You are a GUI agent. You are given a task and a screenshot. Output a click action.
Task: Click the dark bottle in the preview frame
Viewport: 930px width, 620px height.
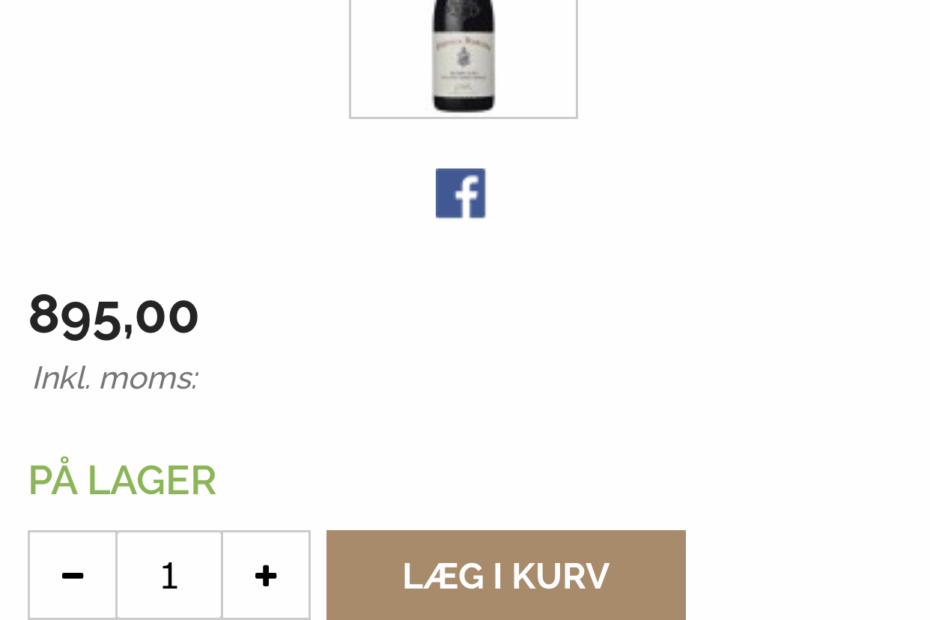pyautogui.click(x=463, y=56)
